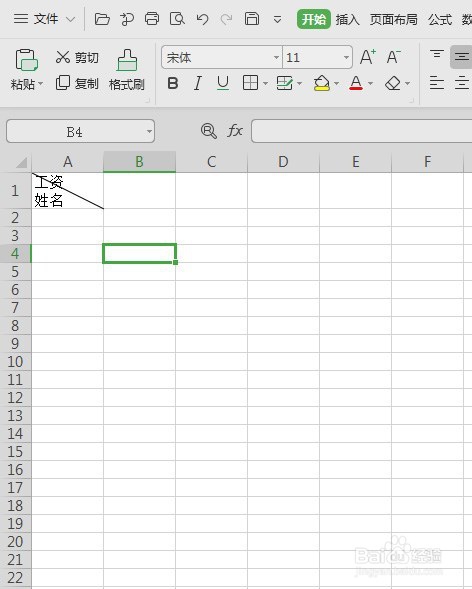The height and width of the screenshot is (589, 472).
Task: Open the 宋体 font name dropdown
Action: pyautogui.click(x=276, y=57)
